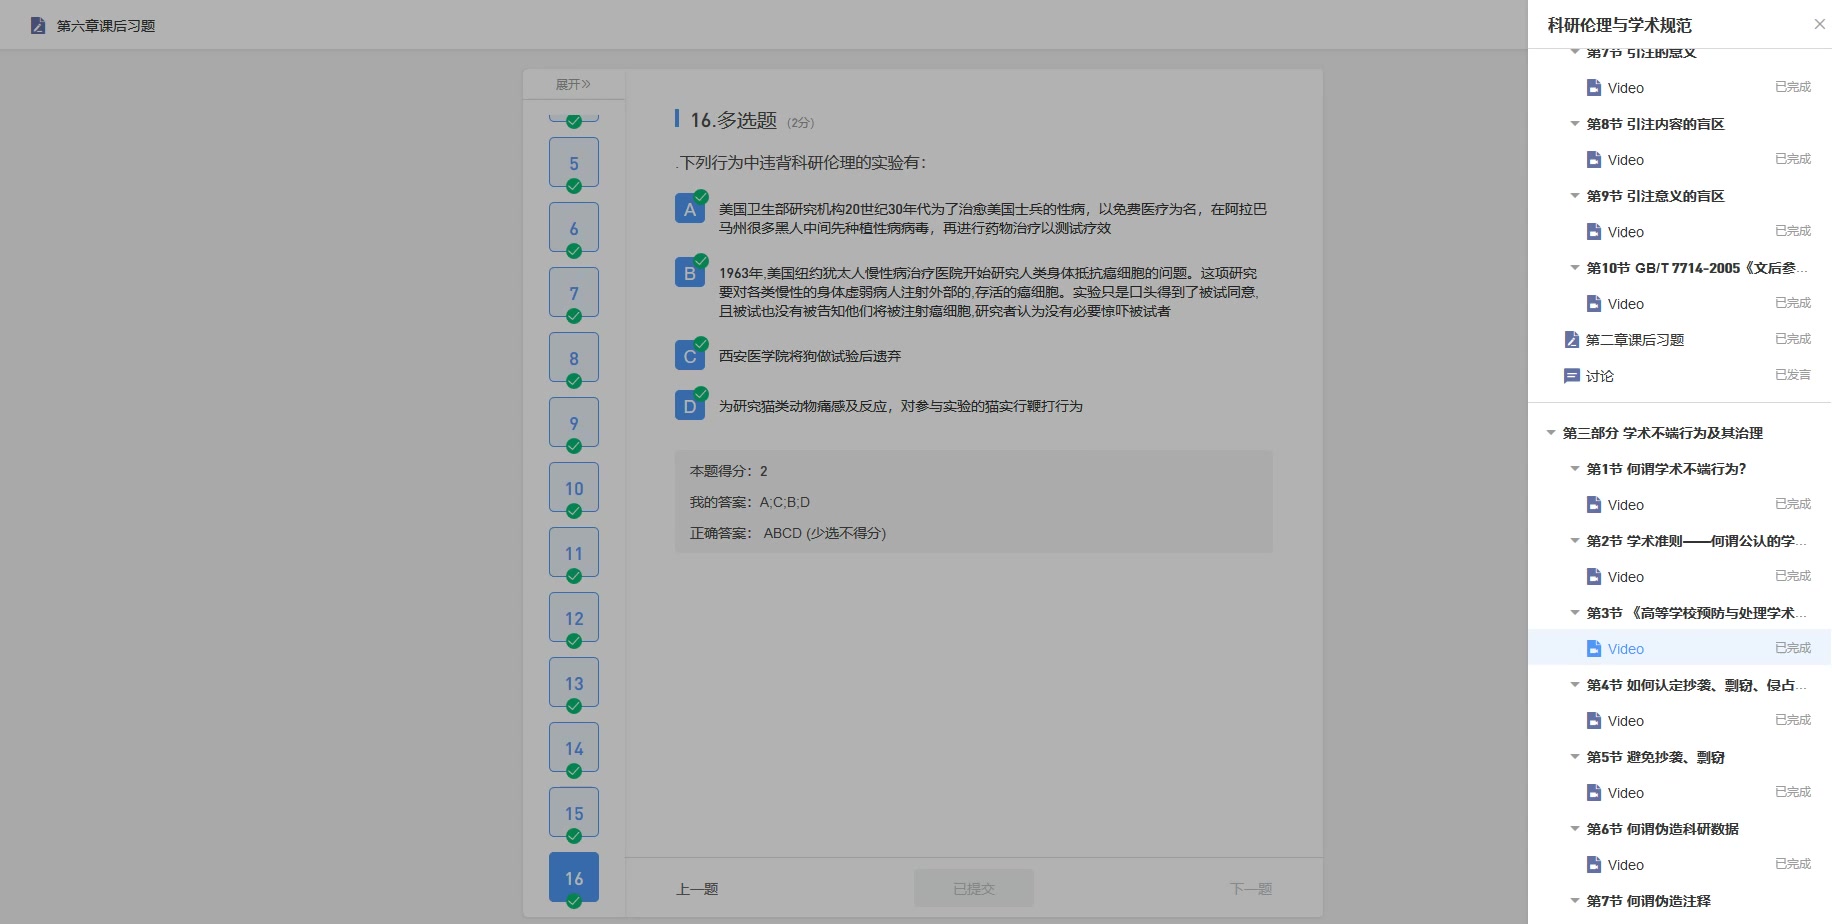Collapse 第1节 何谓学术不端行为? section
1832x924 pixels.
[x=1575, y=469]
